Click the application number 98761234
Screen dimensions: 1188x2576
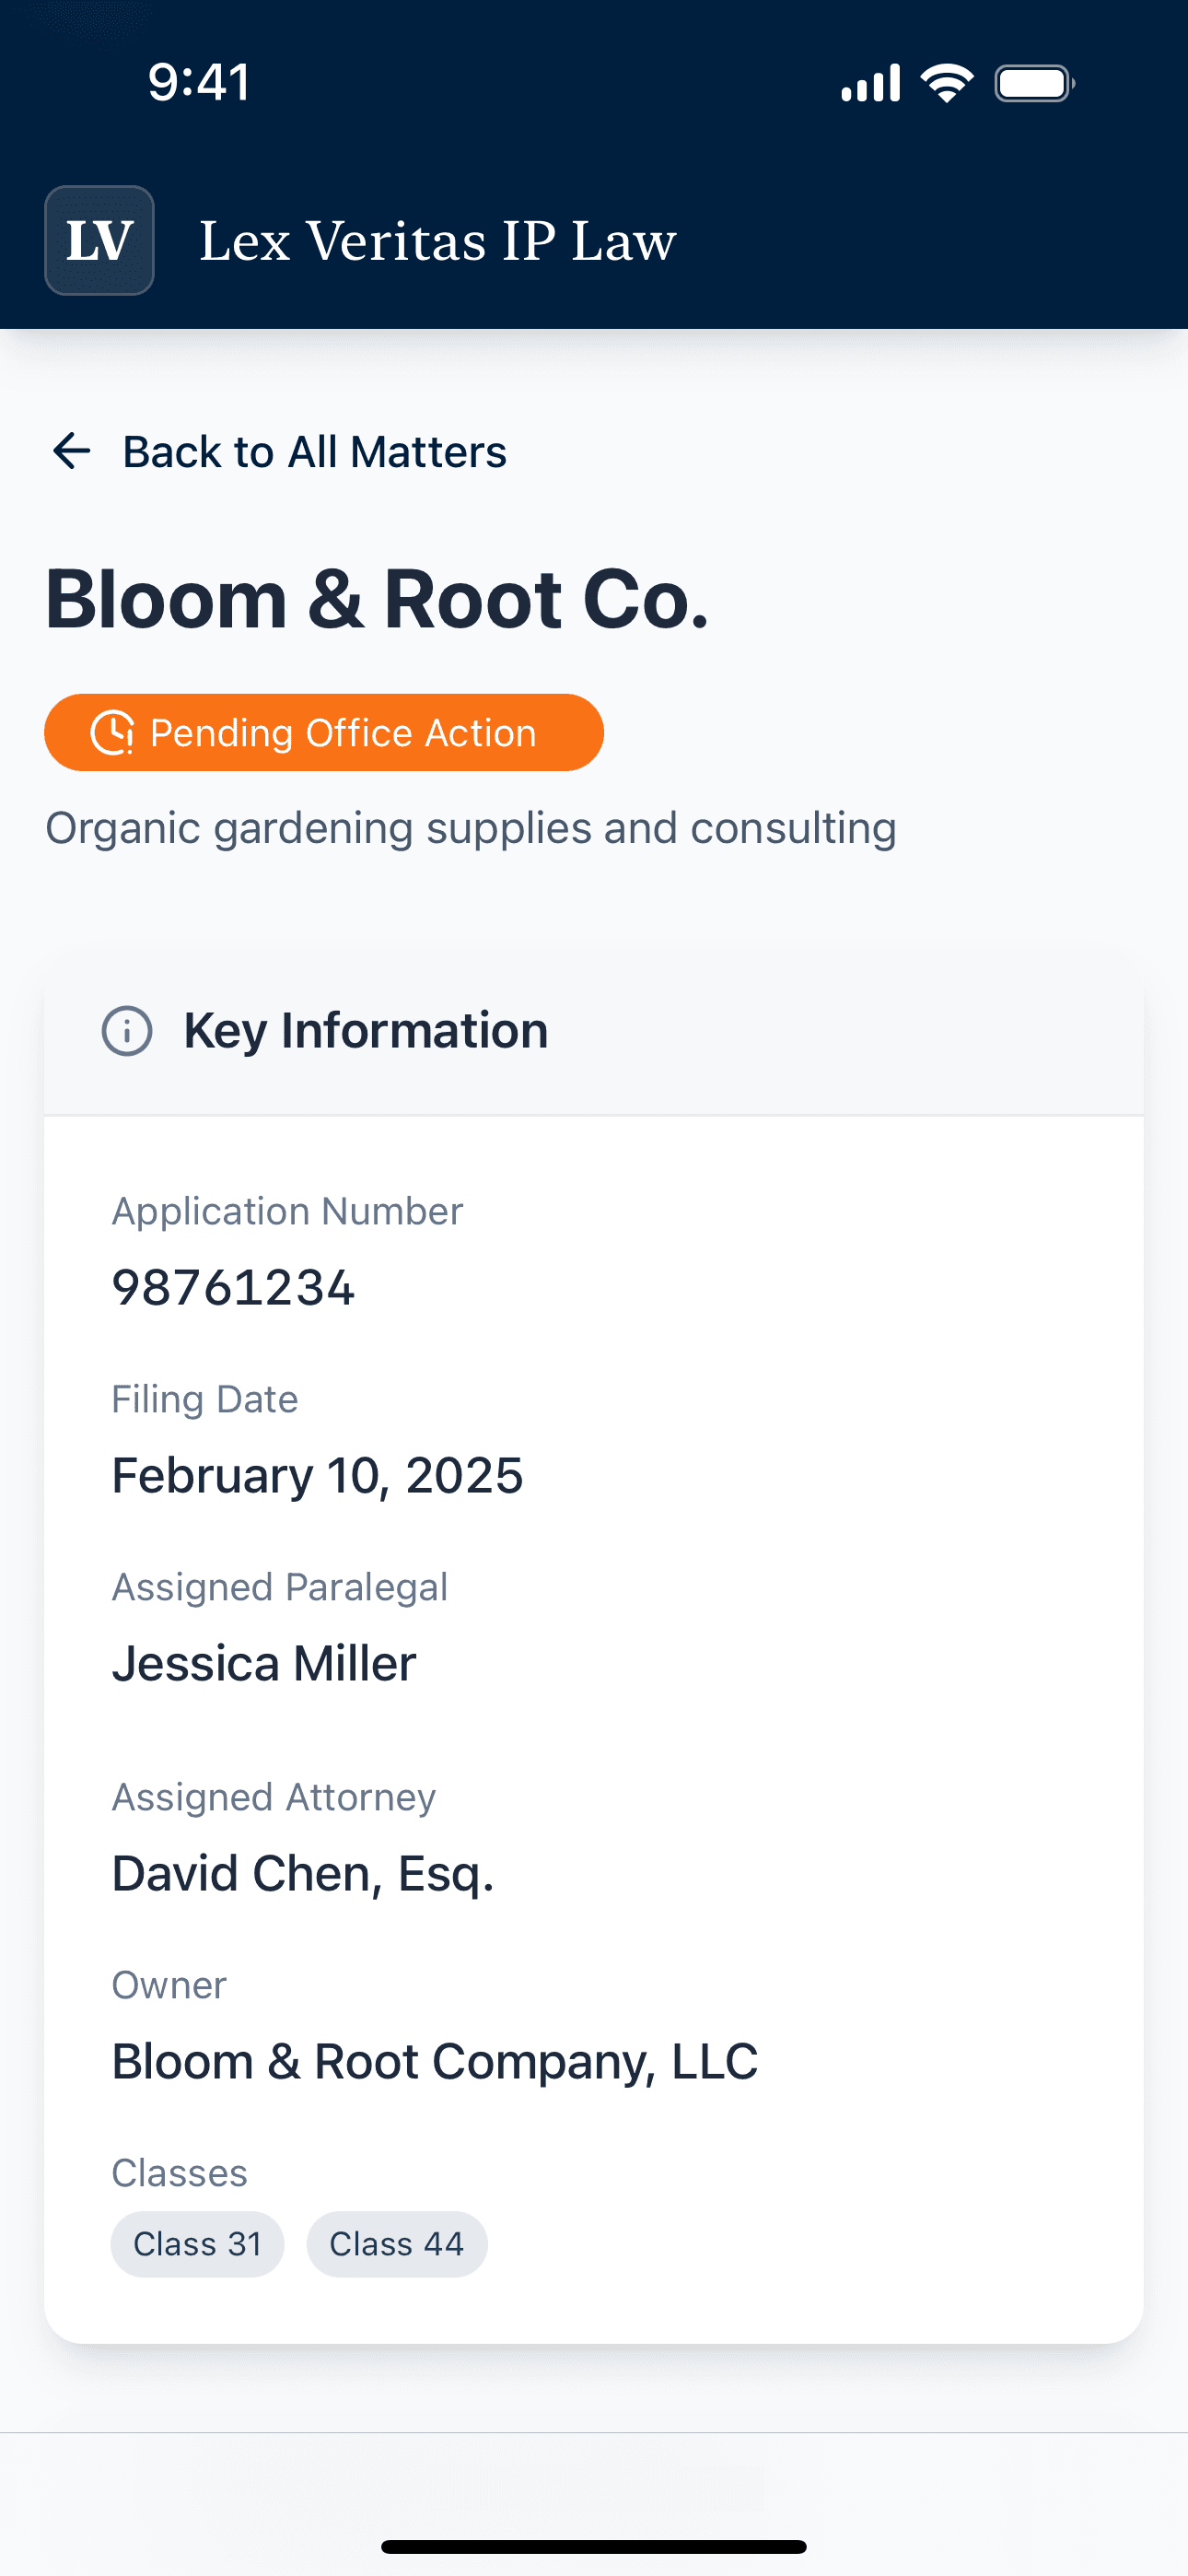coord(233,1287)
